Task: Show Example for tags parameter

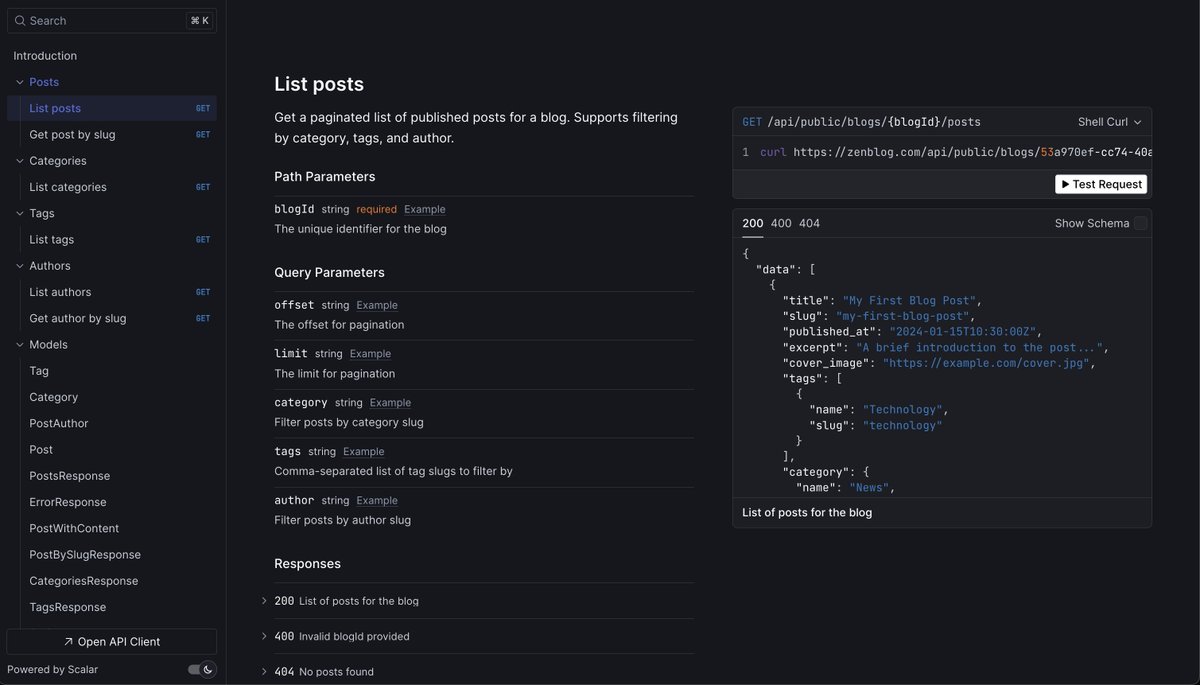Action: point(363,452)
